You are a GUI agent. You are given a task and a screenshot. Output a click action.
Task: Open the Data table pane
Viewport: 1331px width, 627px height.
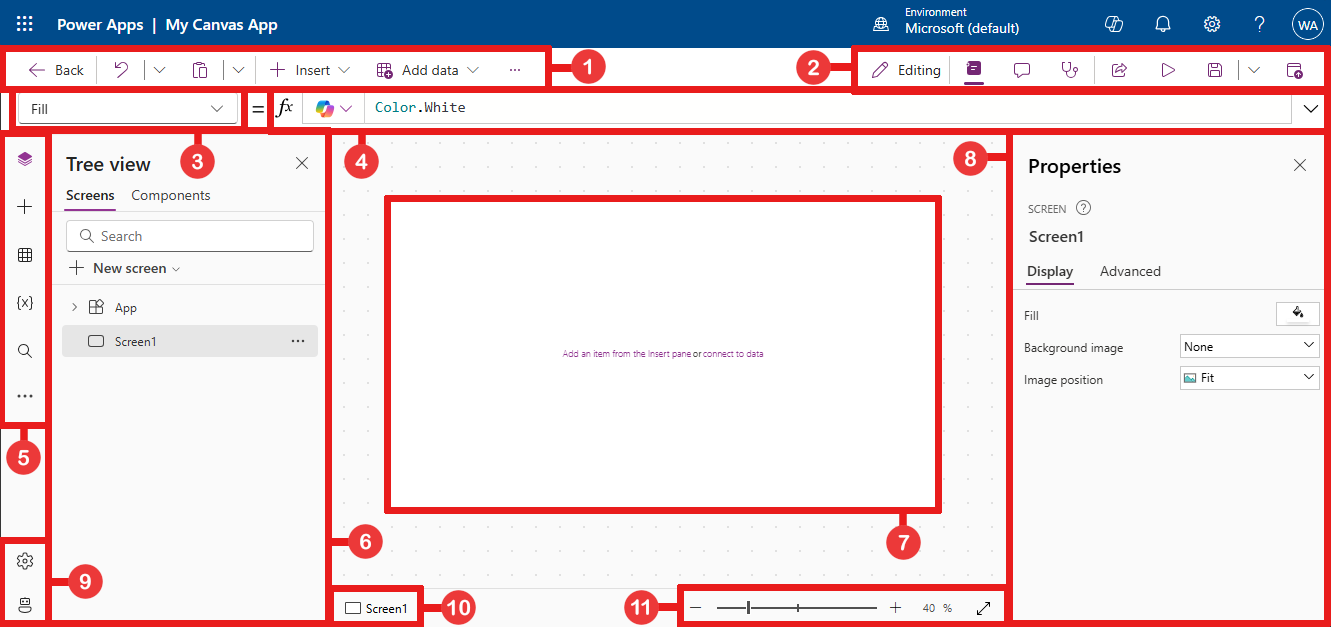(25, 255)
